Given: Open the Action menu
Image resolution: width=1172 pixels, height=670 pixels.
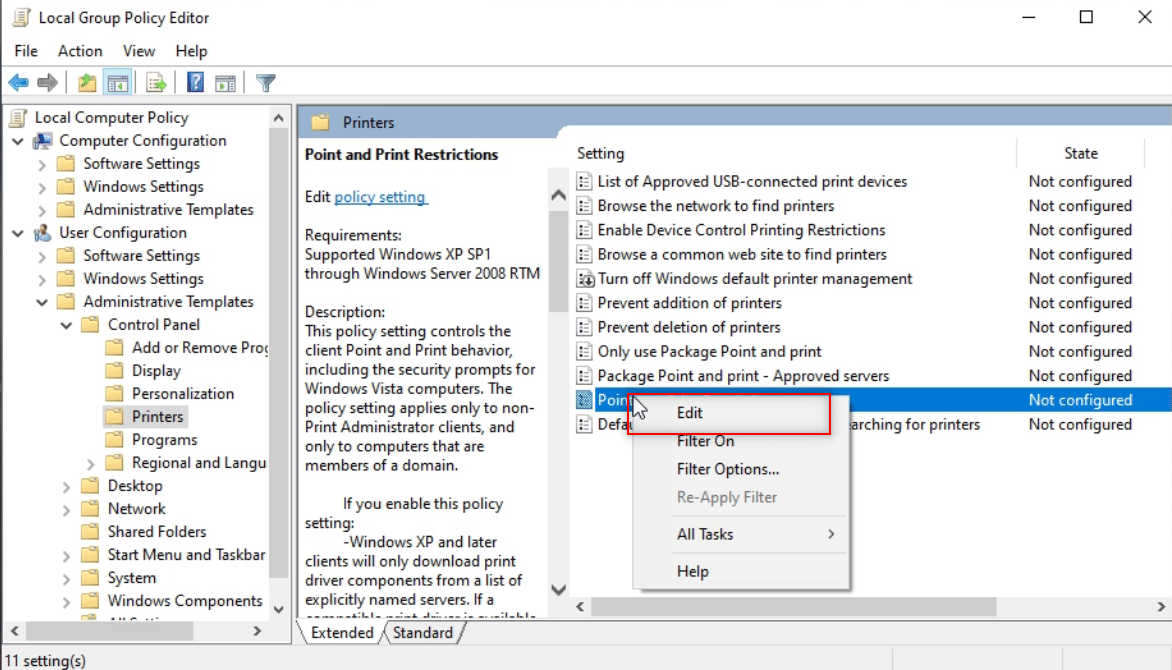Looking at the screenshot, I should [80, 51].
